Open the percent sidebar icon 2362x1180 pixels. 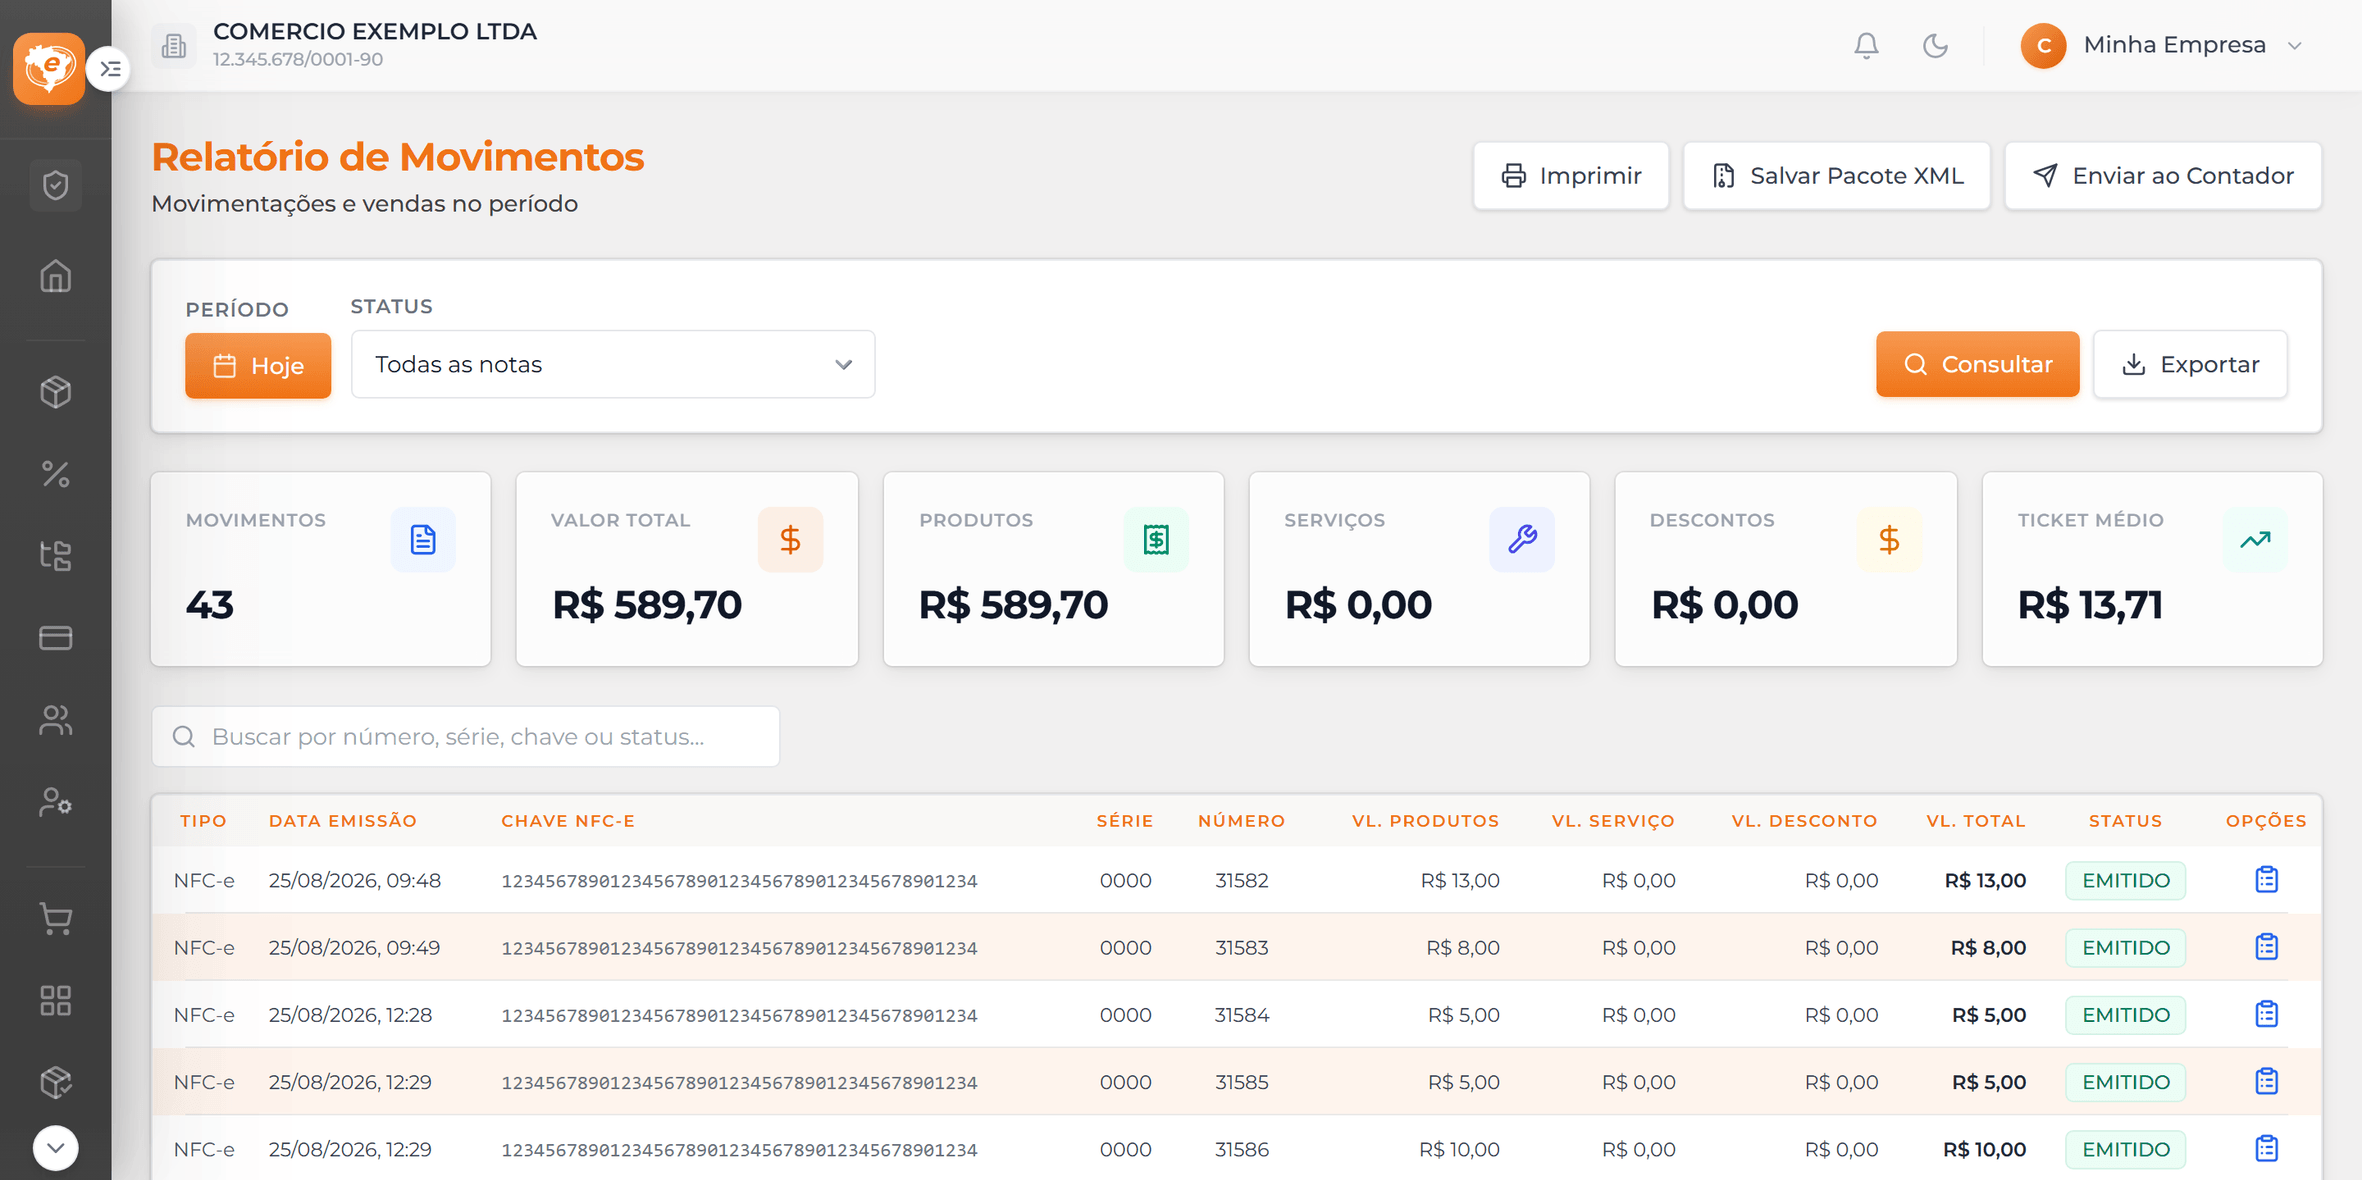[56, 474]
